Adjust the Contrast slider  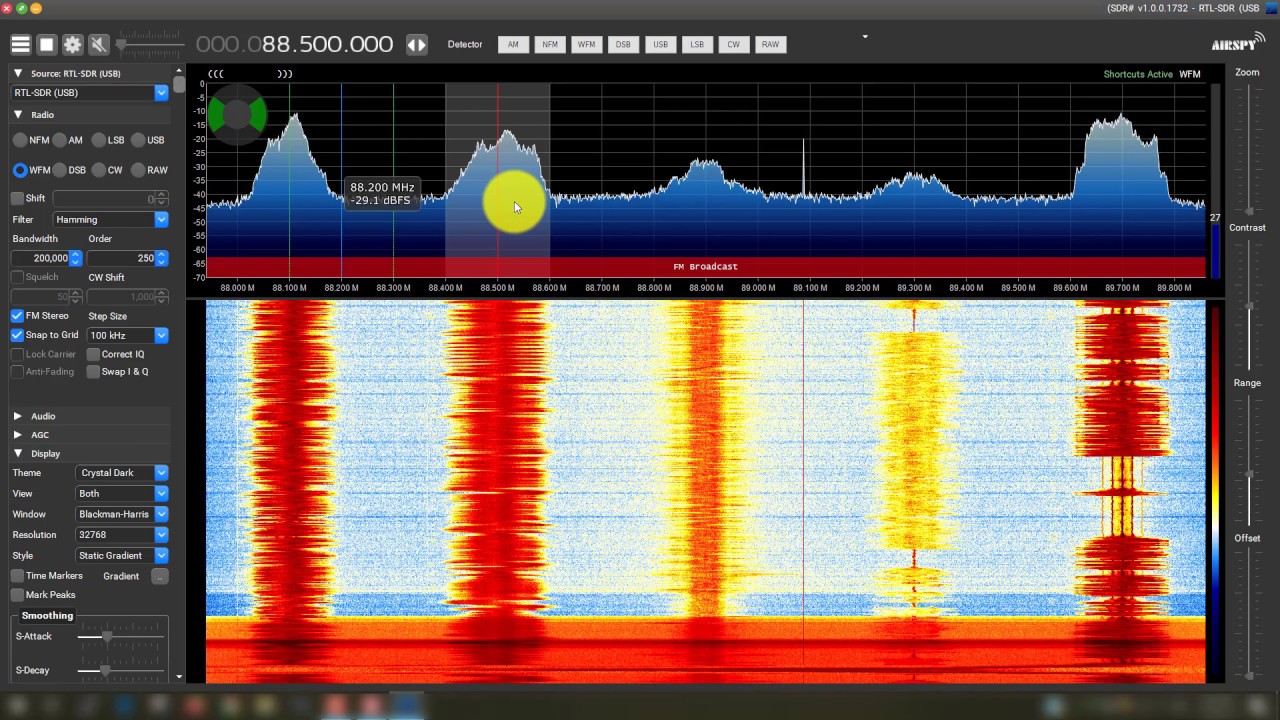pos(1248,305)
